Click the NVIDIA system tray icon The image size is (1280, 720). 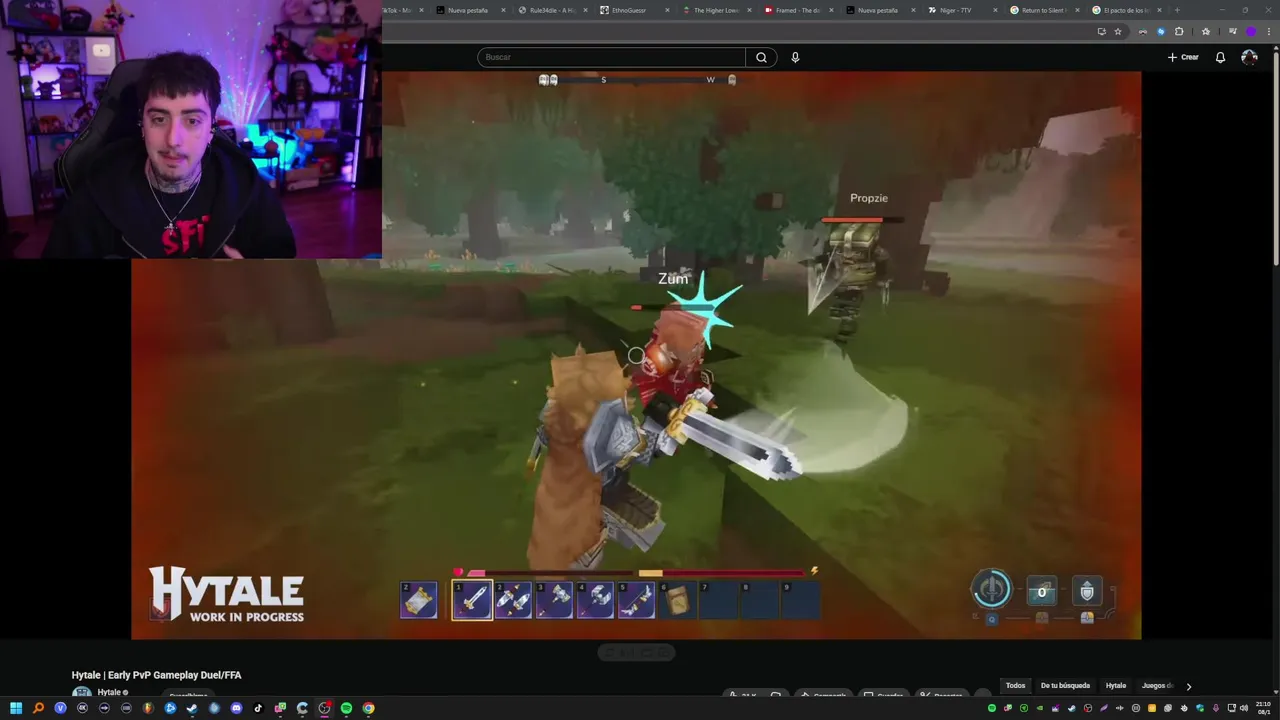pos(1040,708)
